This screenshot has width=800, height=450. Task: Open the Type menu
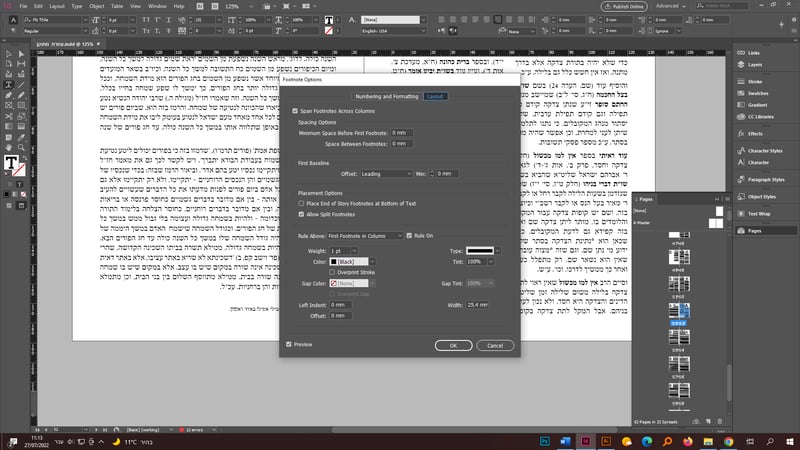pyautogui.click(x=77, y=6)
